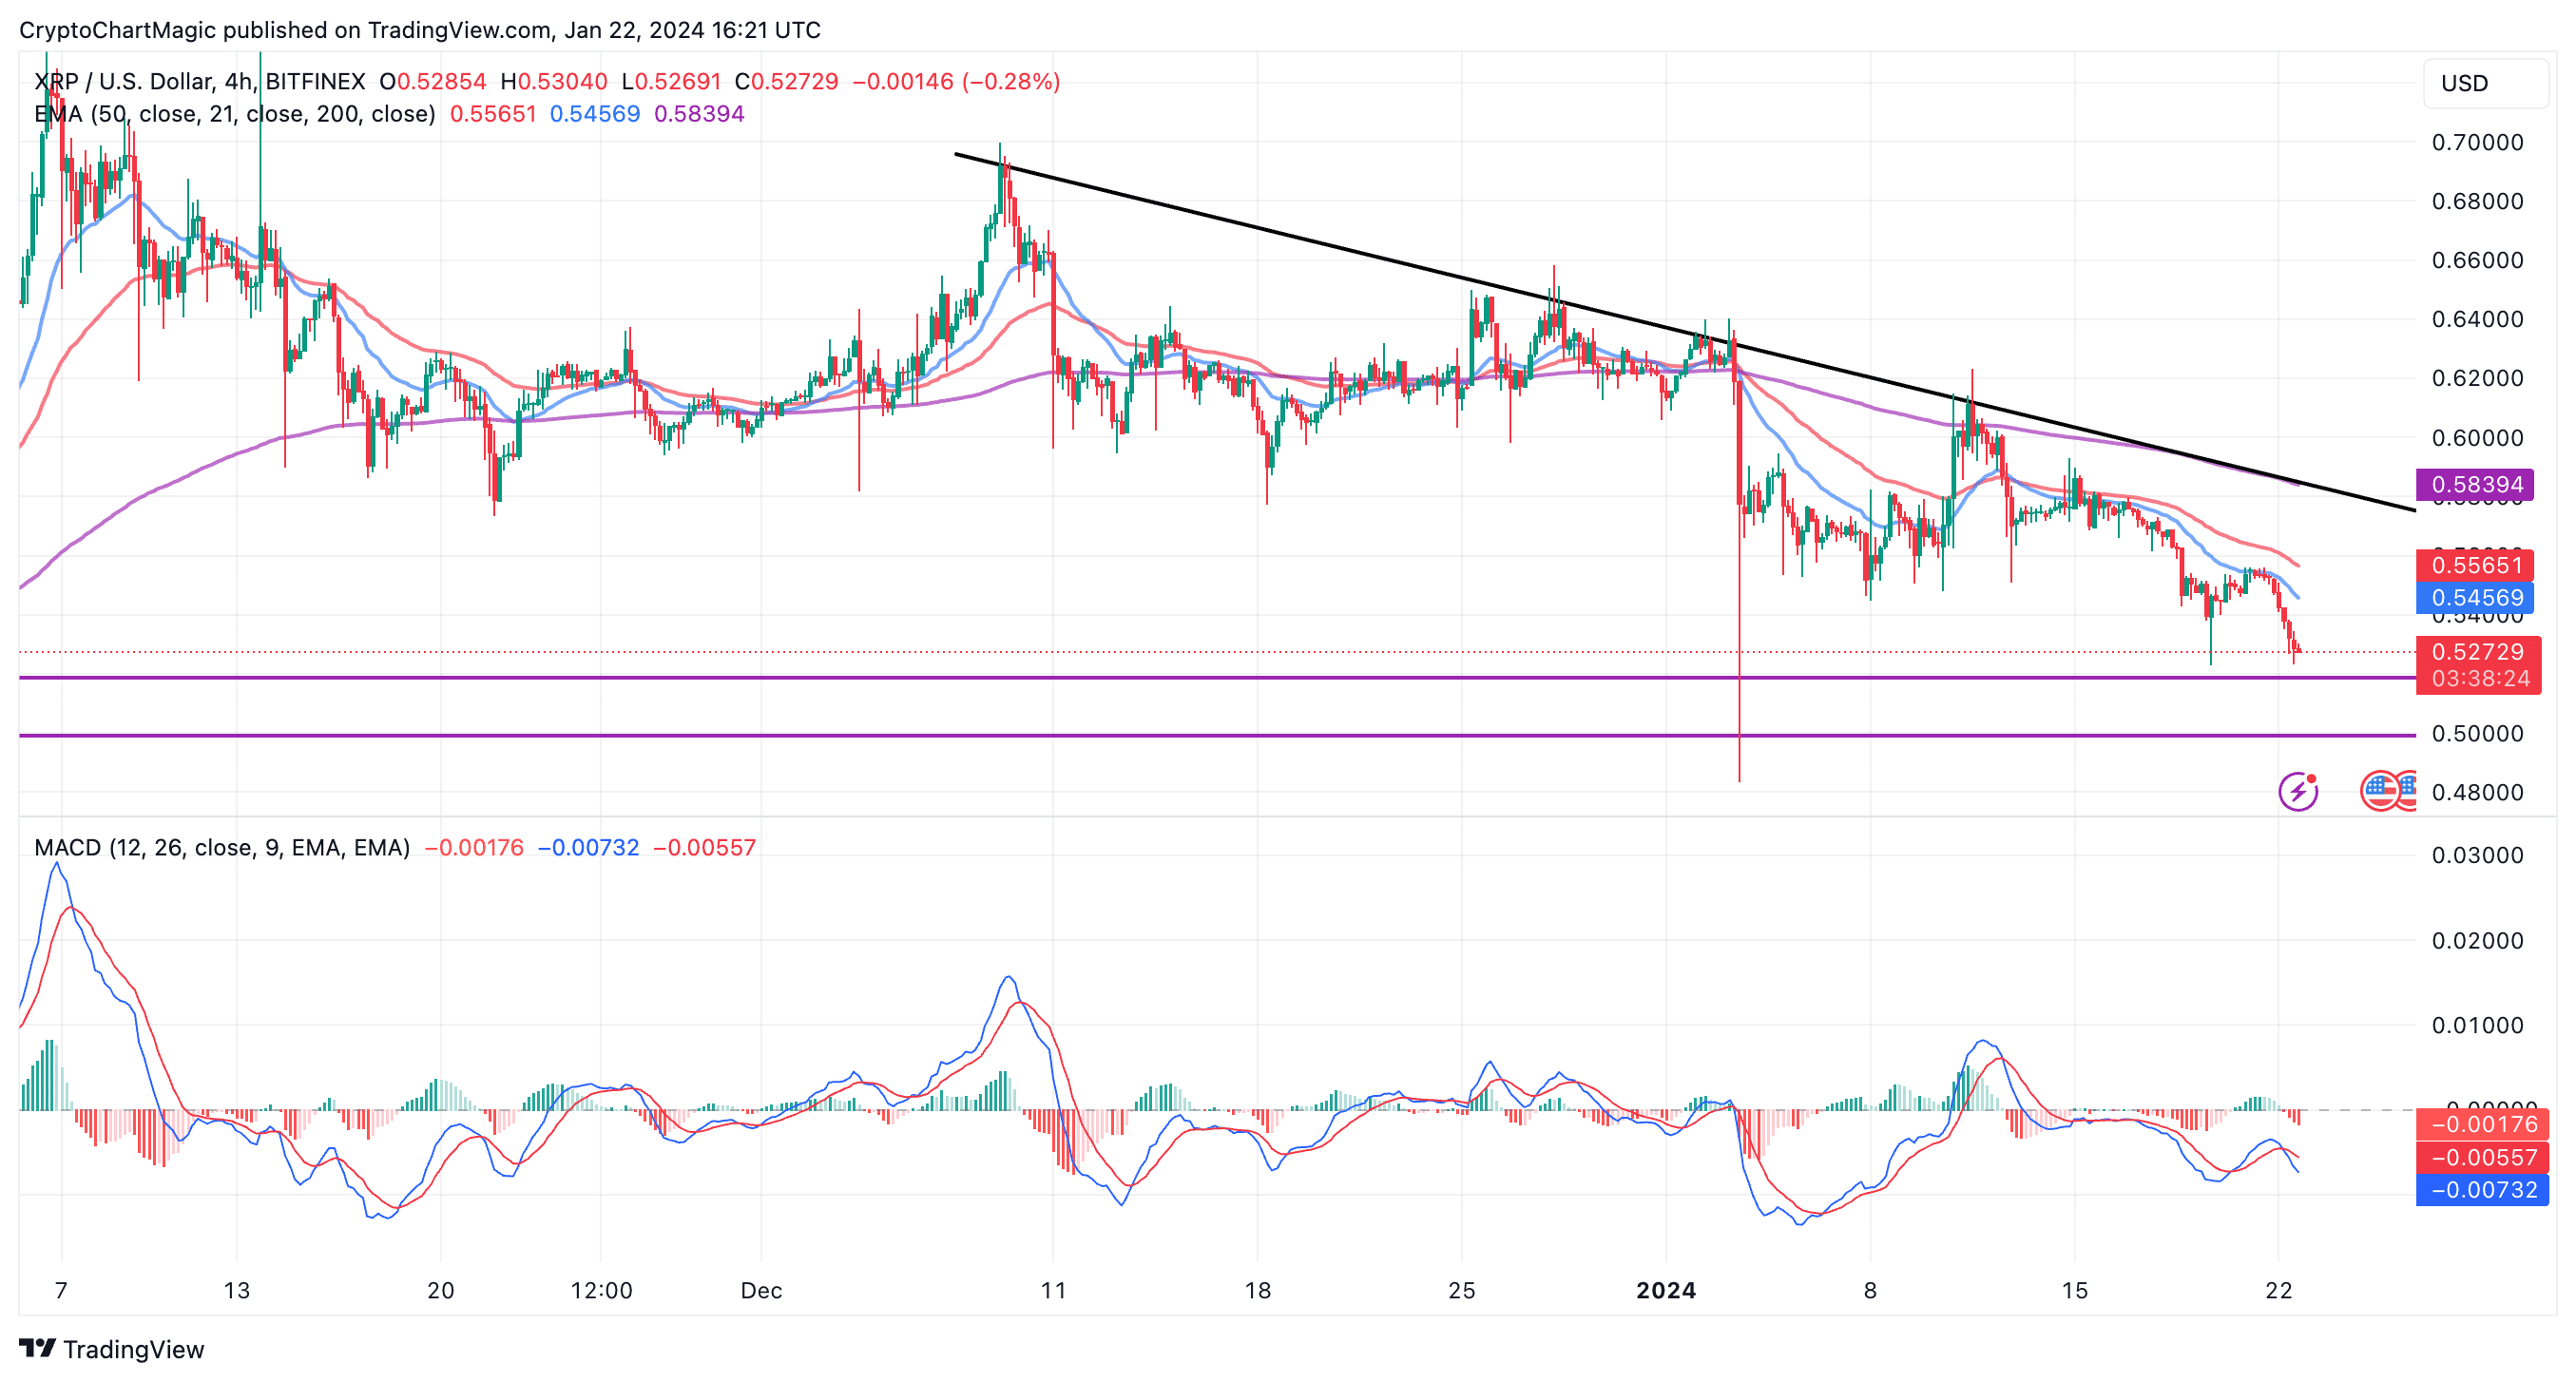This screenshot has height=1382, width=2576.
Task: Select the lower purple horizontal line at 0.50
Action: pos(1217,735)
